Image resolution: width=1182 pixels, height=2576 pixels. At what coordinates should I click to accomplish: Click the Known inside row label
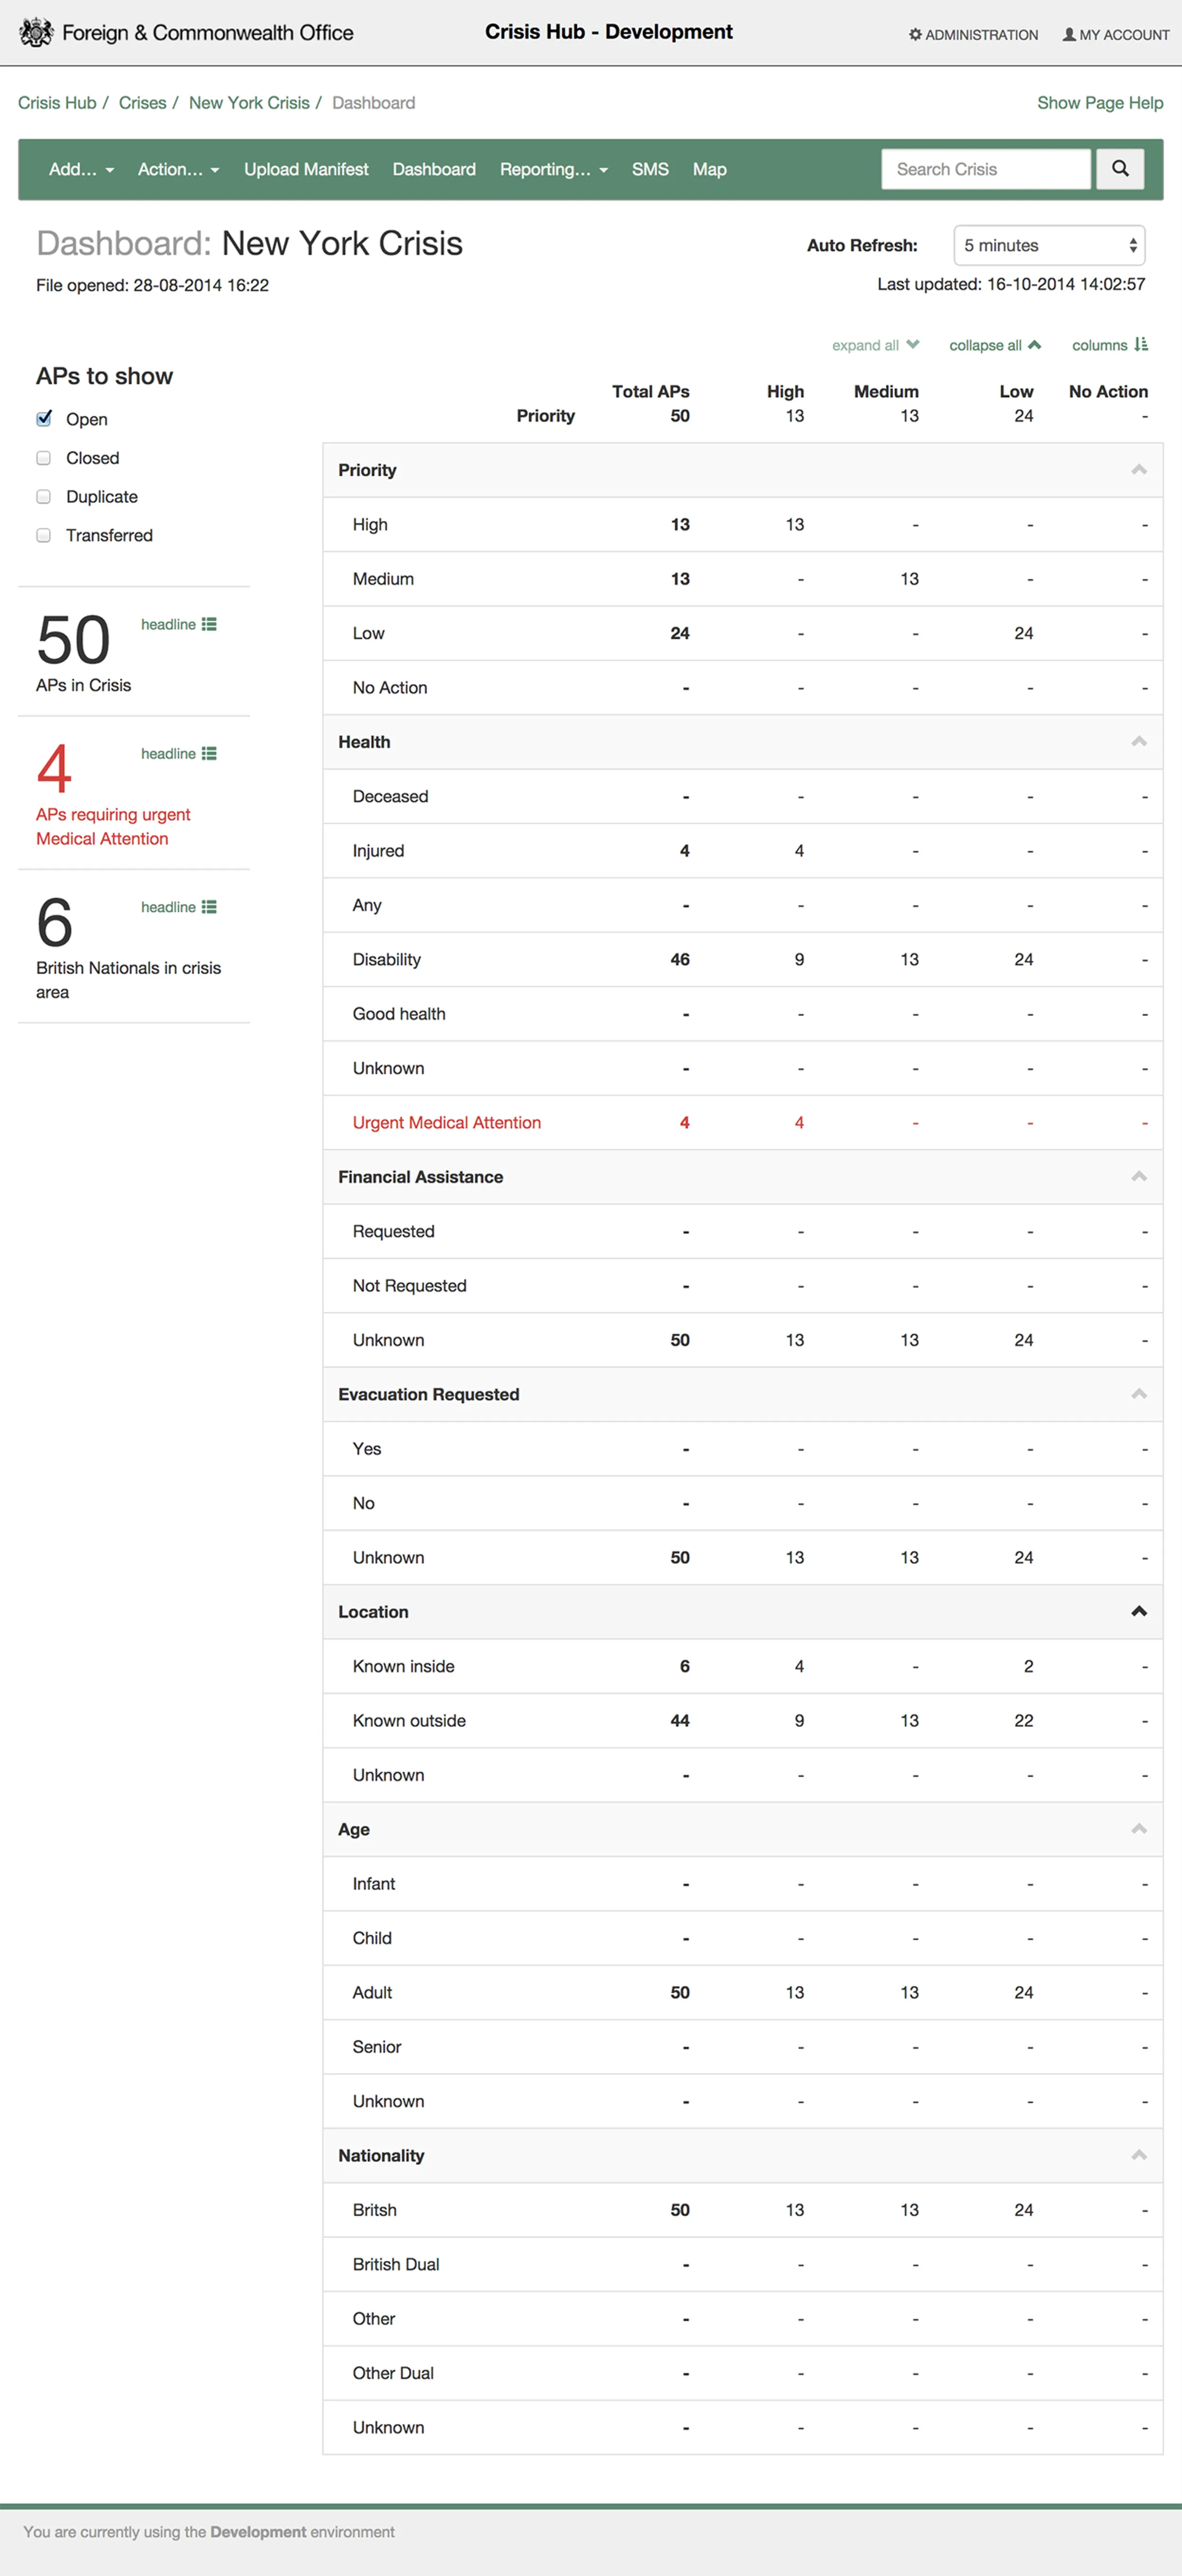tap(404, 1667)
